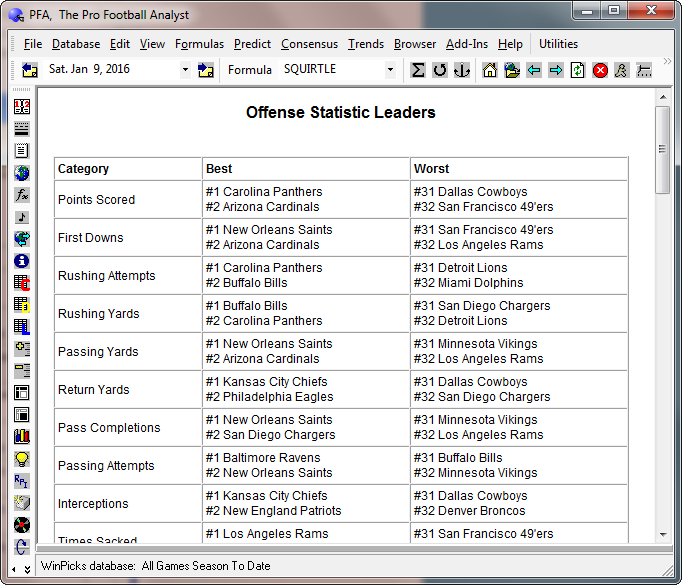The image size is (682, 585).
Task: Open the Consensus menu
Action: [x=309, y=44]
